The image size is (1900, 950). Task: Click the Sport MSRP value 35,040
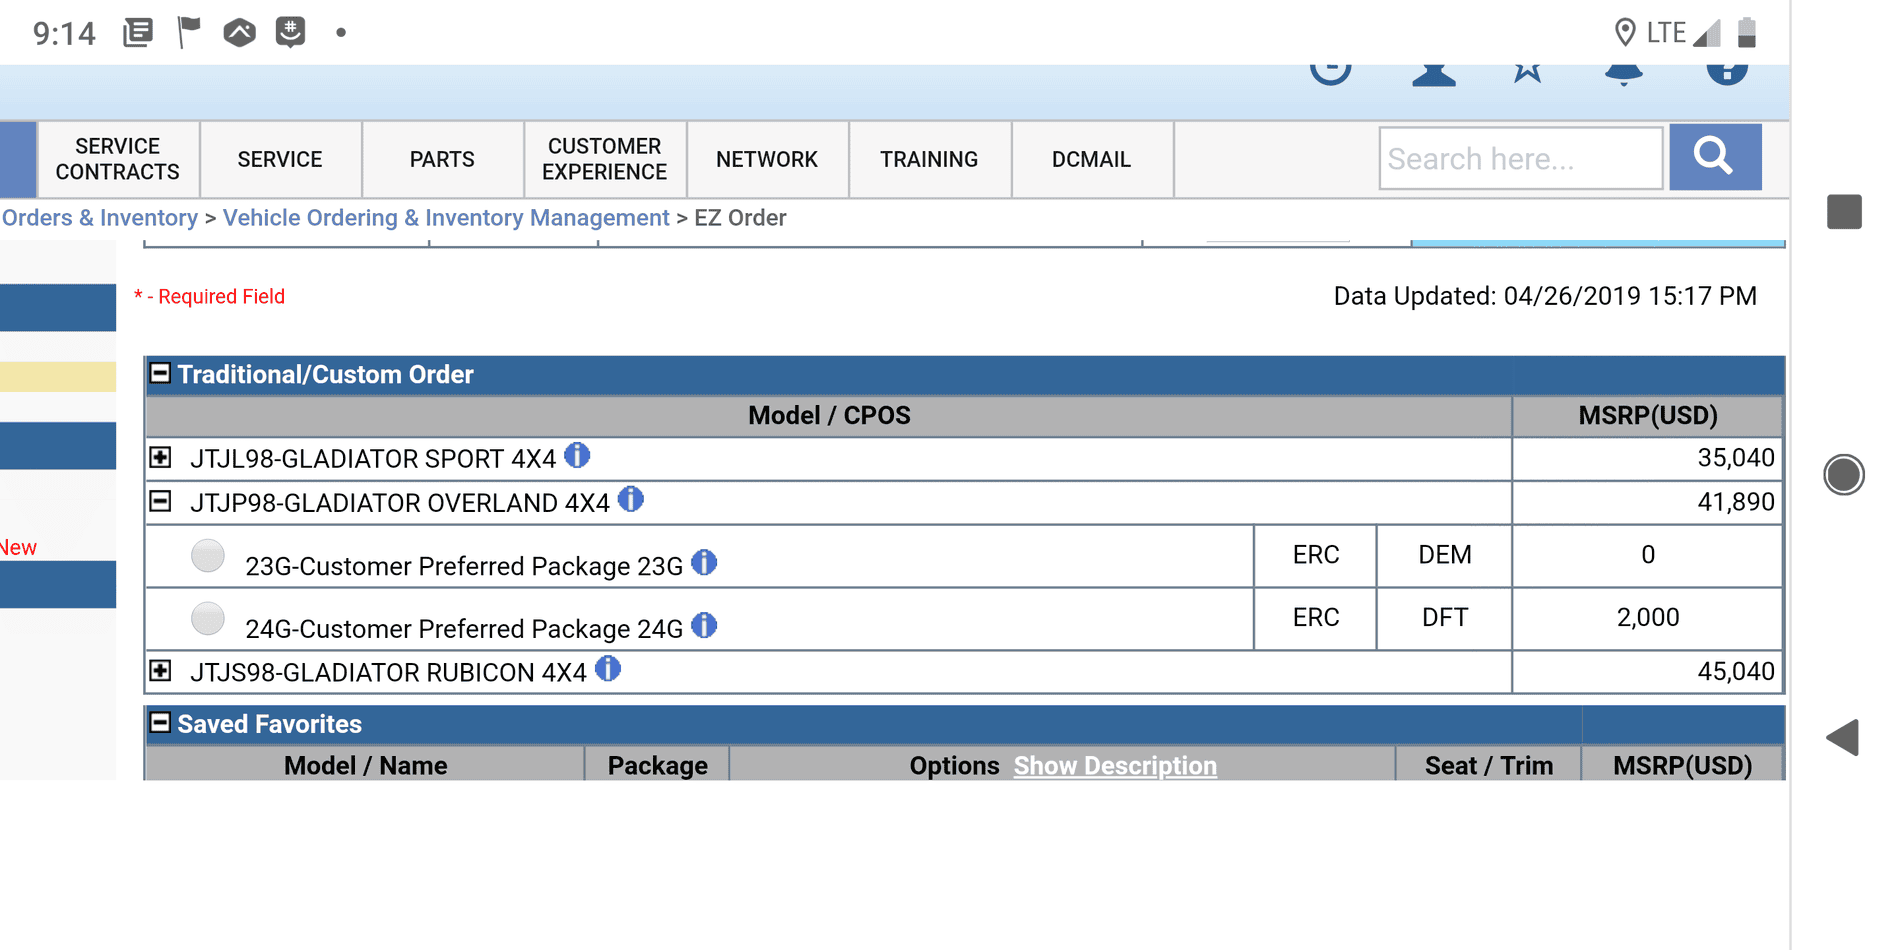(1735, 458)
